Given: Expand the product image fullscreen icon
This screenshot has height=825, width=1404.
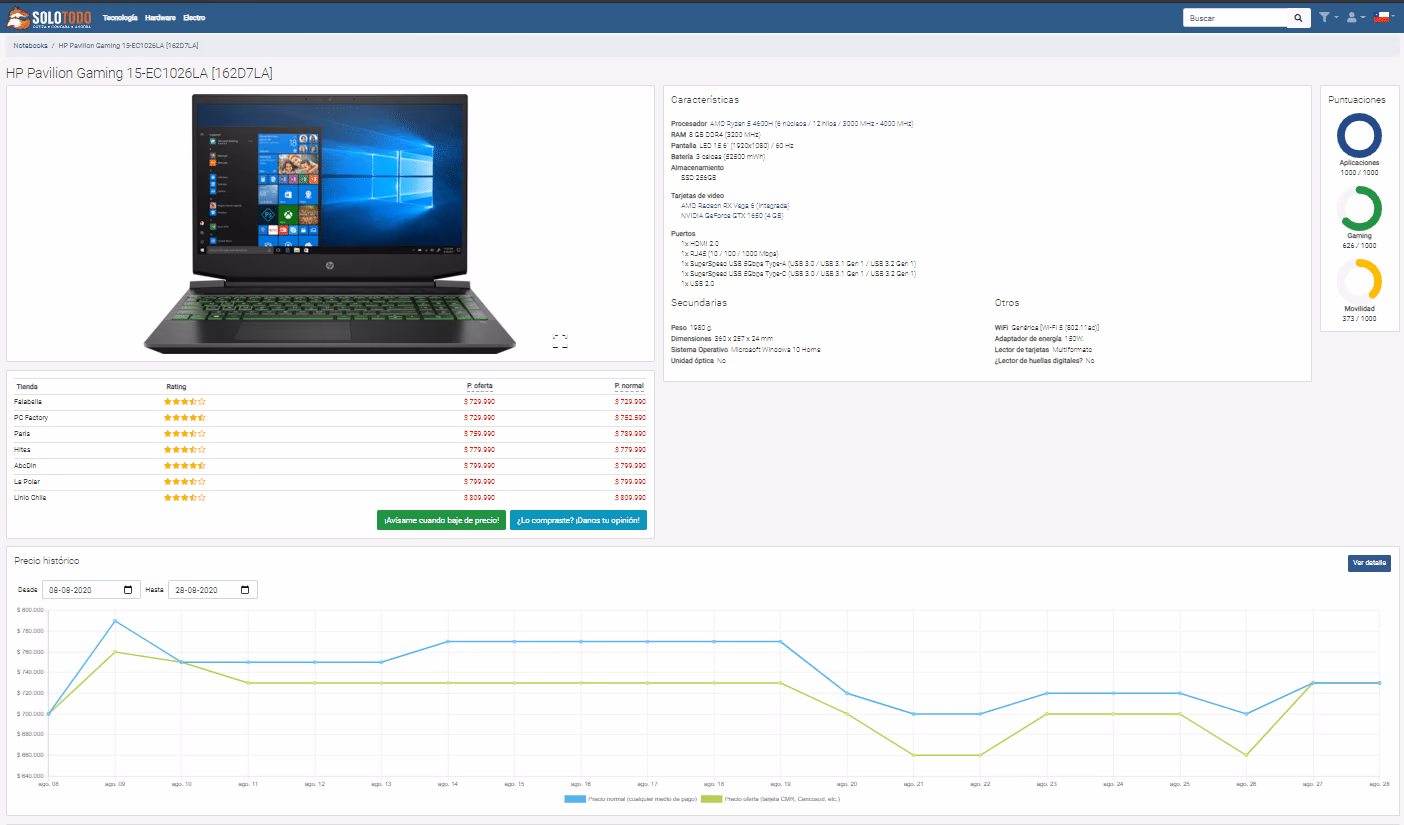Looking at the screenshot, I should [560, 341].
